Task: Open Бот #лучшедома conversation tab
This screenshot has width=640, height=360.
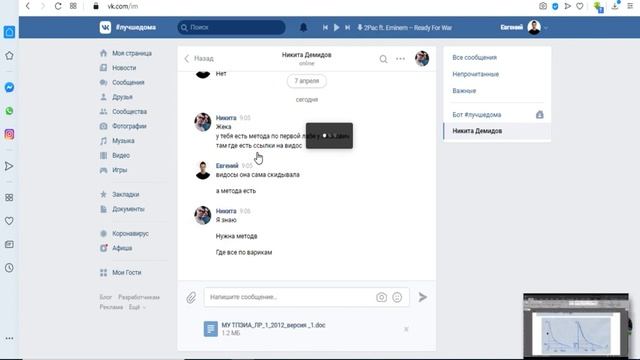Action: (x=497, y=115)
